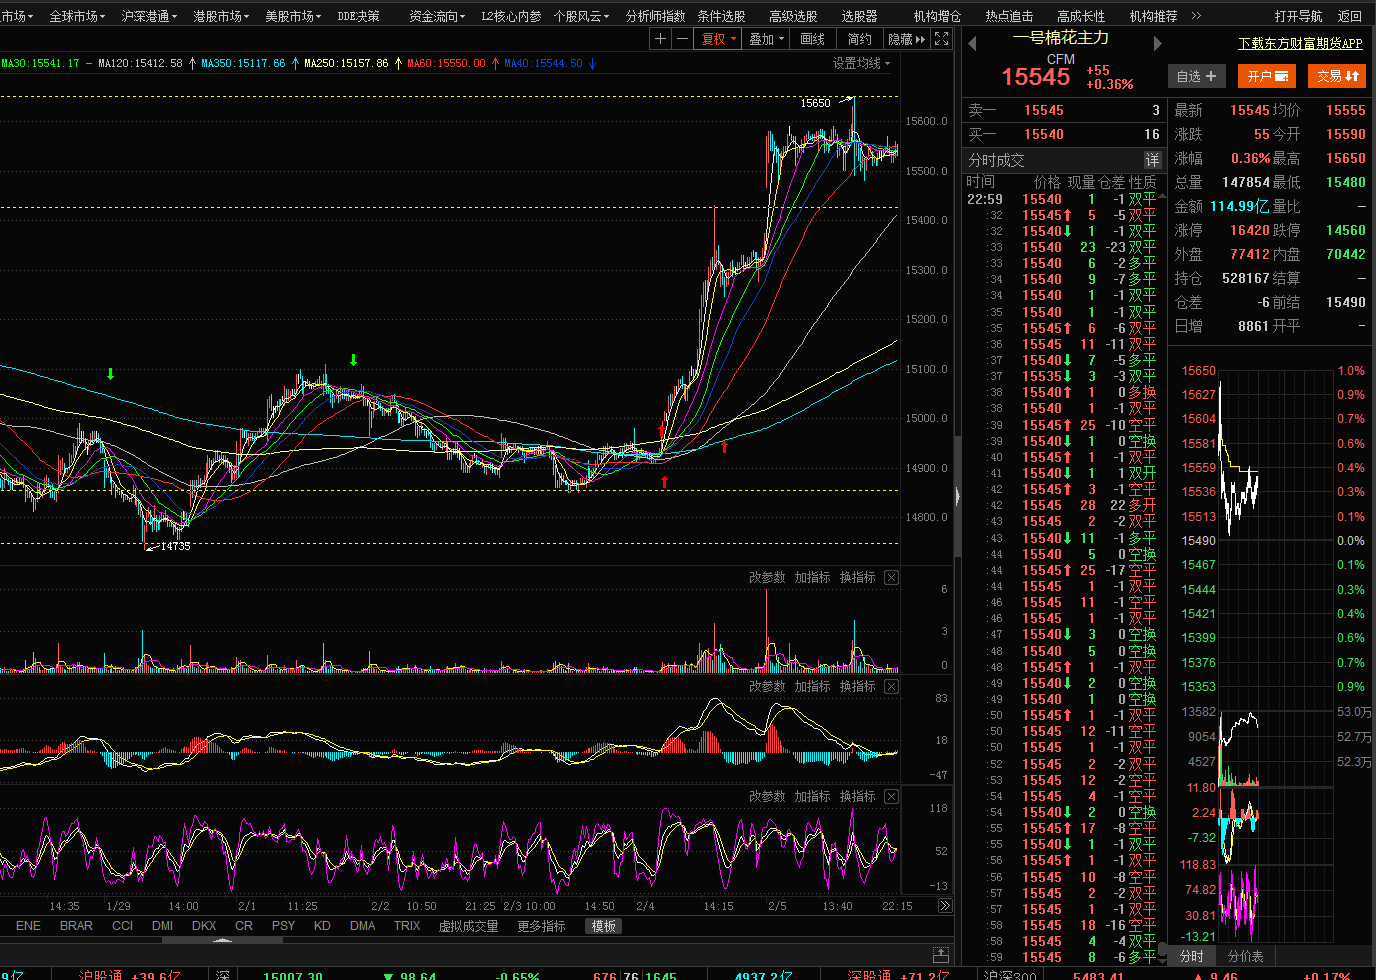Toggle 画线 drawing mode
Viewport: 1376px width, 980px height.
[813, 39]
